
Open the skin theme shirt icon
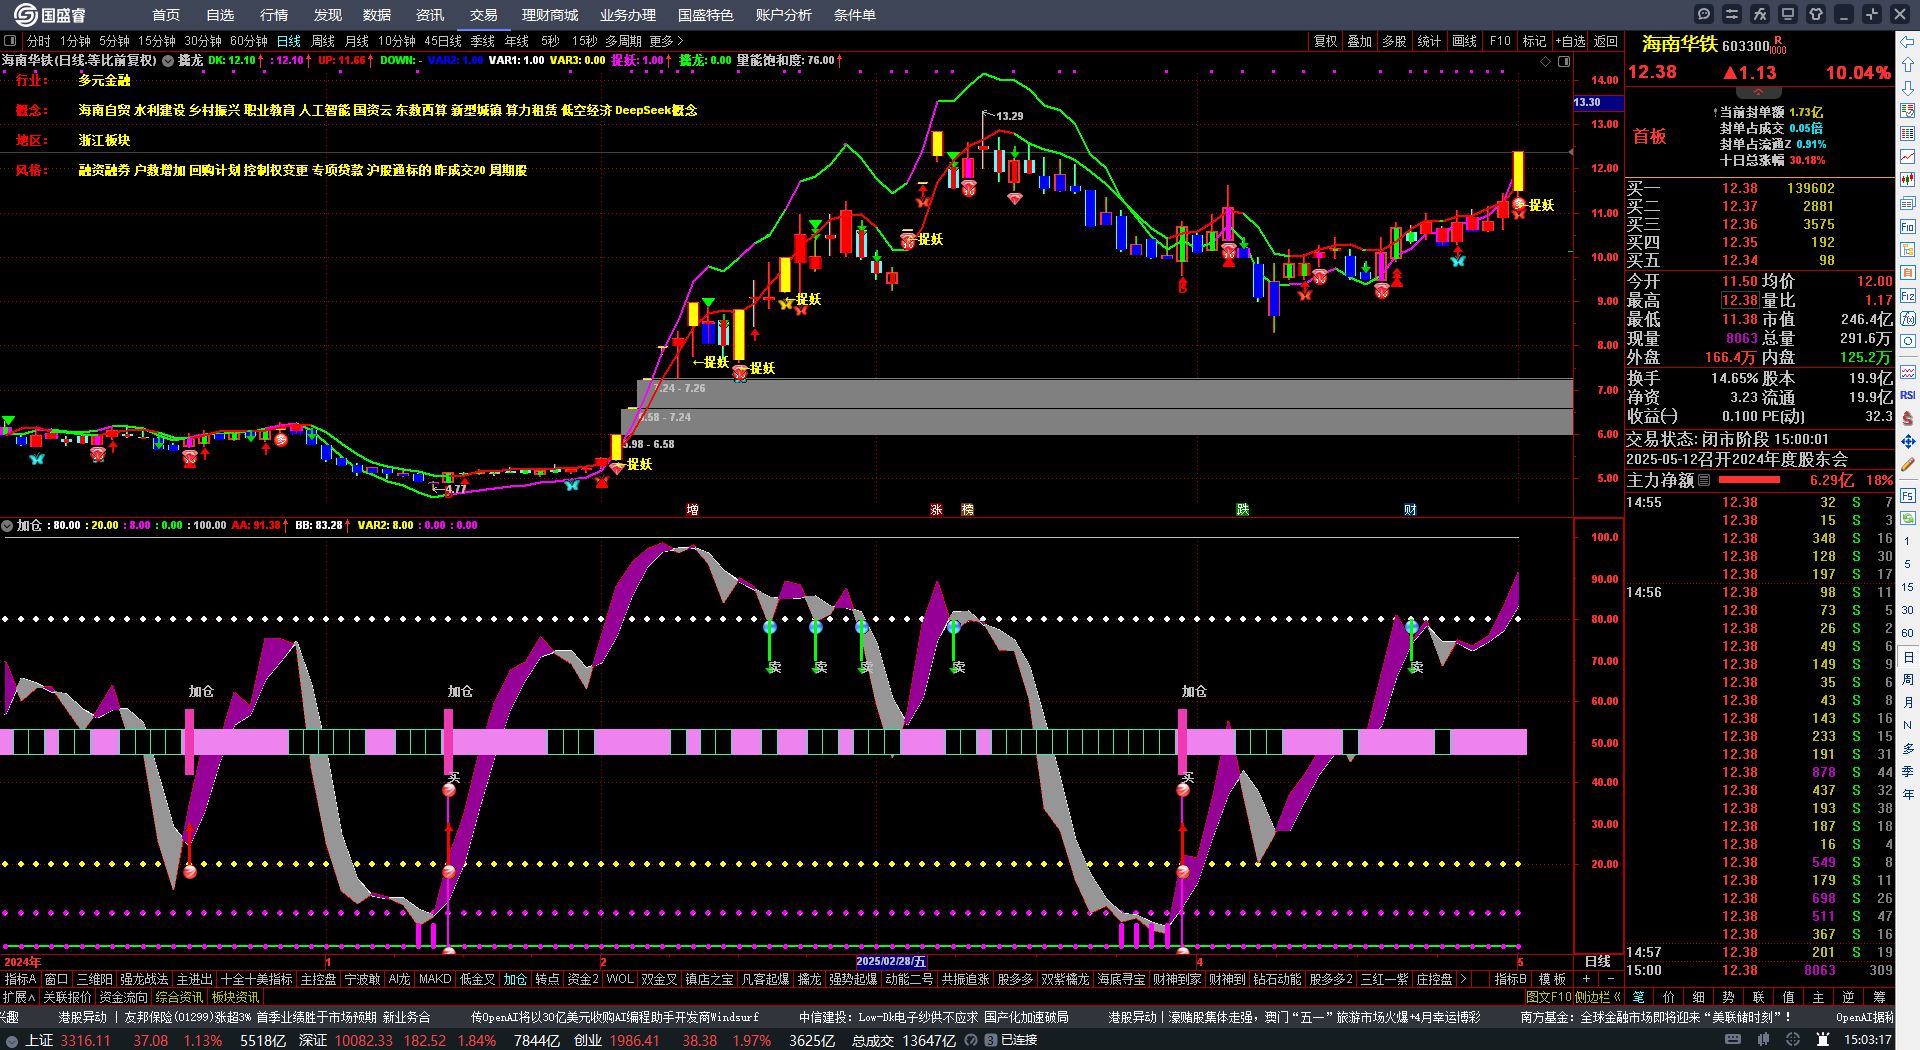click(1816, 14)
